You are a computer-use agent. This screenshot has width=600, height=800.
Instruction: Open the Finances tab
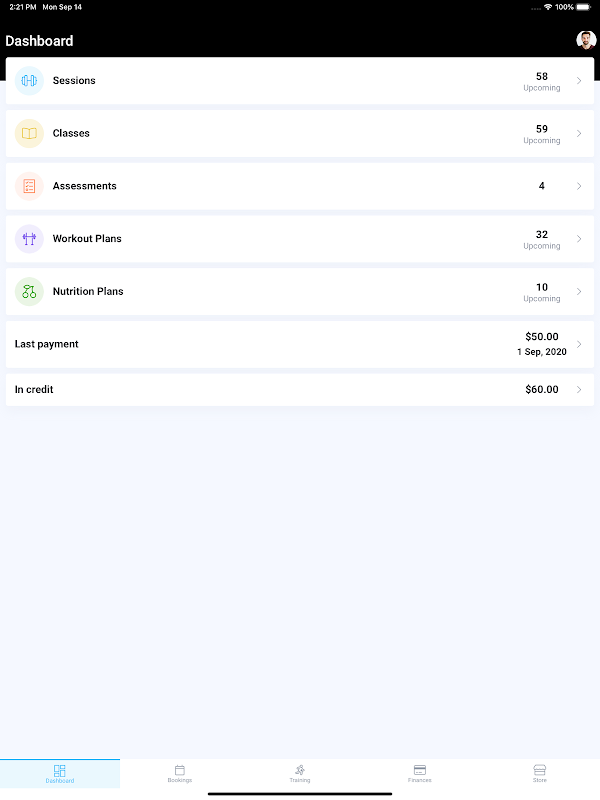420,773
